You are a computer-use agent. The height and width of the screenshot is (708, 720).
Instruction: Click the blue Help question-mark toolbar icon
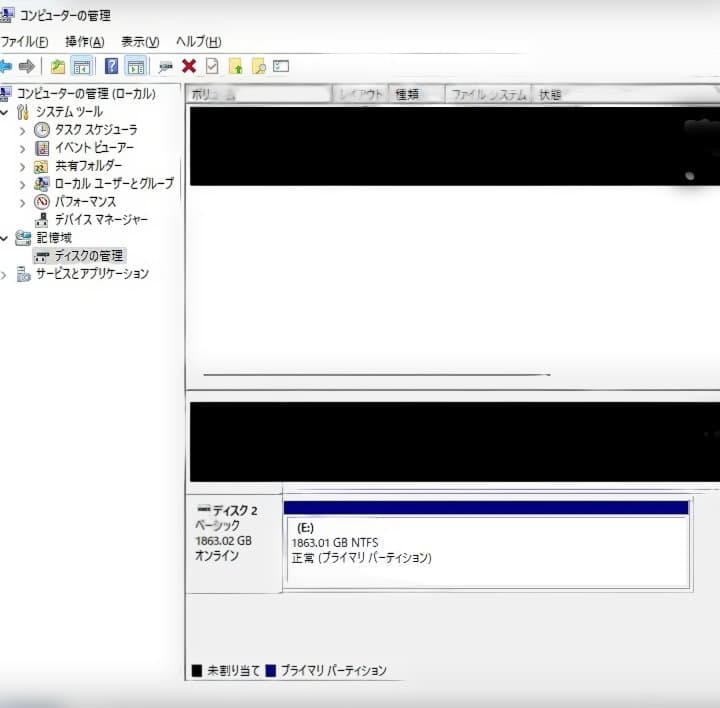pos(111,66)
